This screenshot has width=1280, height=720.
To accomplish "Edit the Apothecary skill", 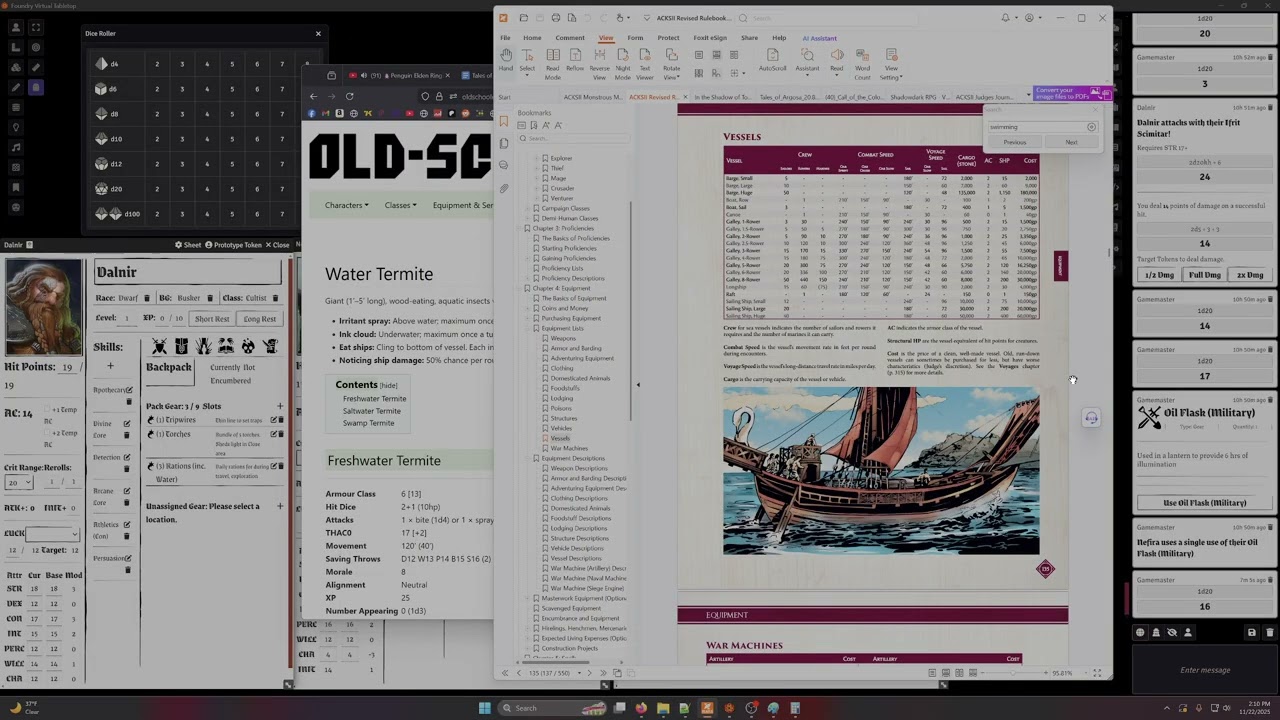I will click(x=127, y=390).
